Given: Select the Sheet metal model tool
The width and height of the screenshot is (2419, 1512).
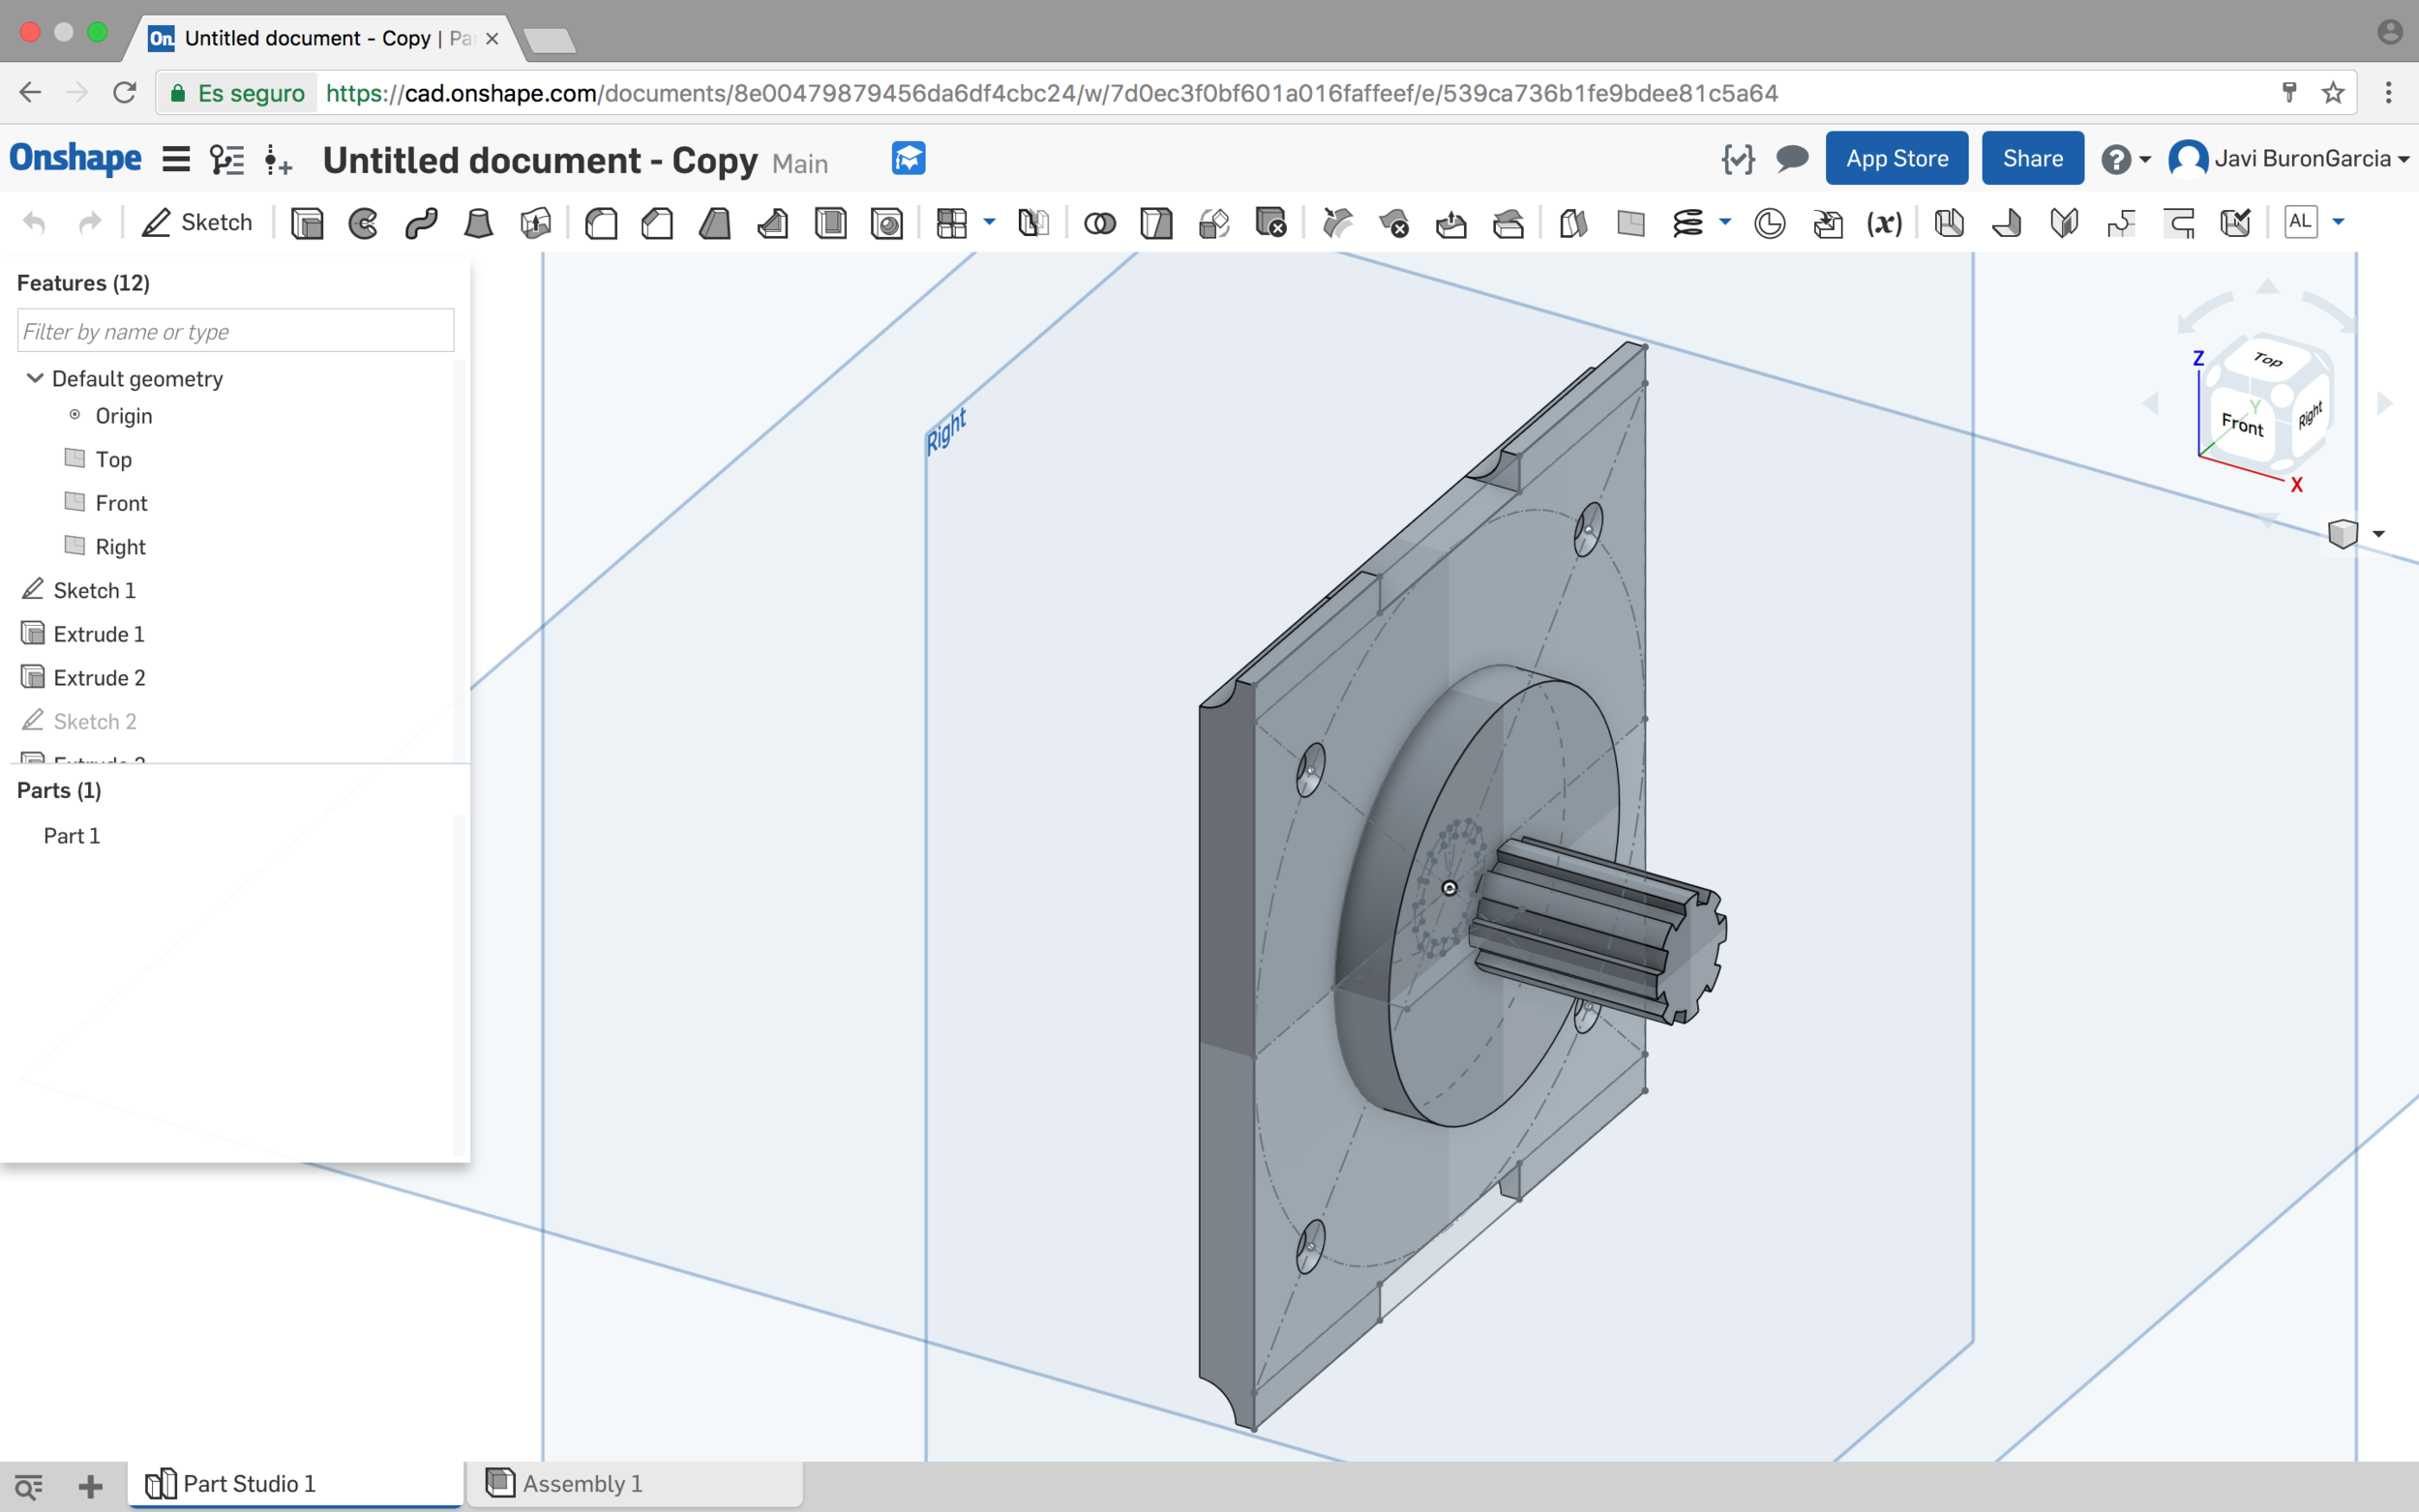Looking at the screenshot, I should pyautogui.click(x=1949, y=222).
